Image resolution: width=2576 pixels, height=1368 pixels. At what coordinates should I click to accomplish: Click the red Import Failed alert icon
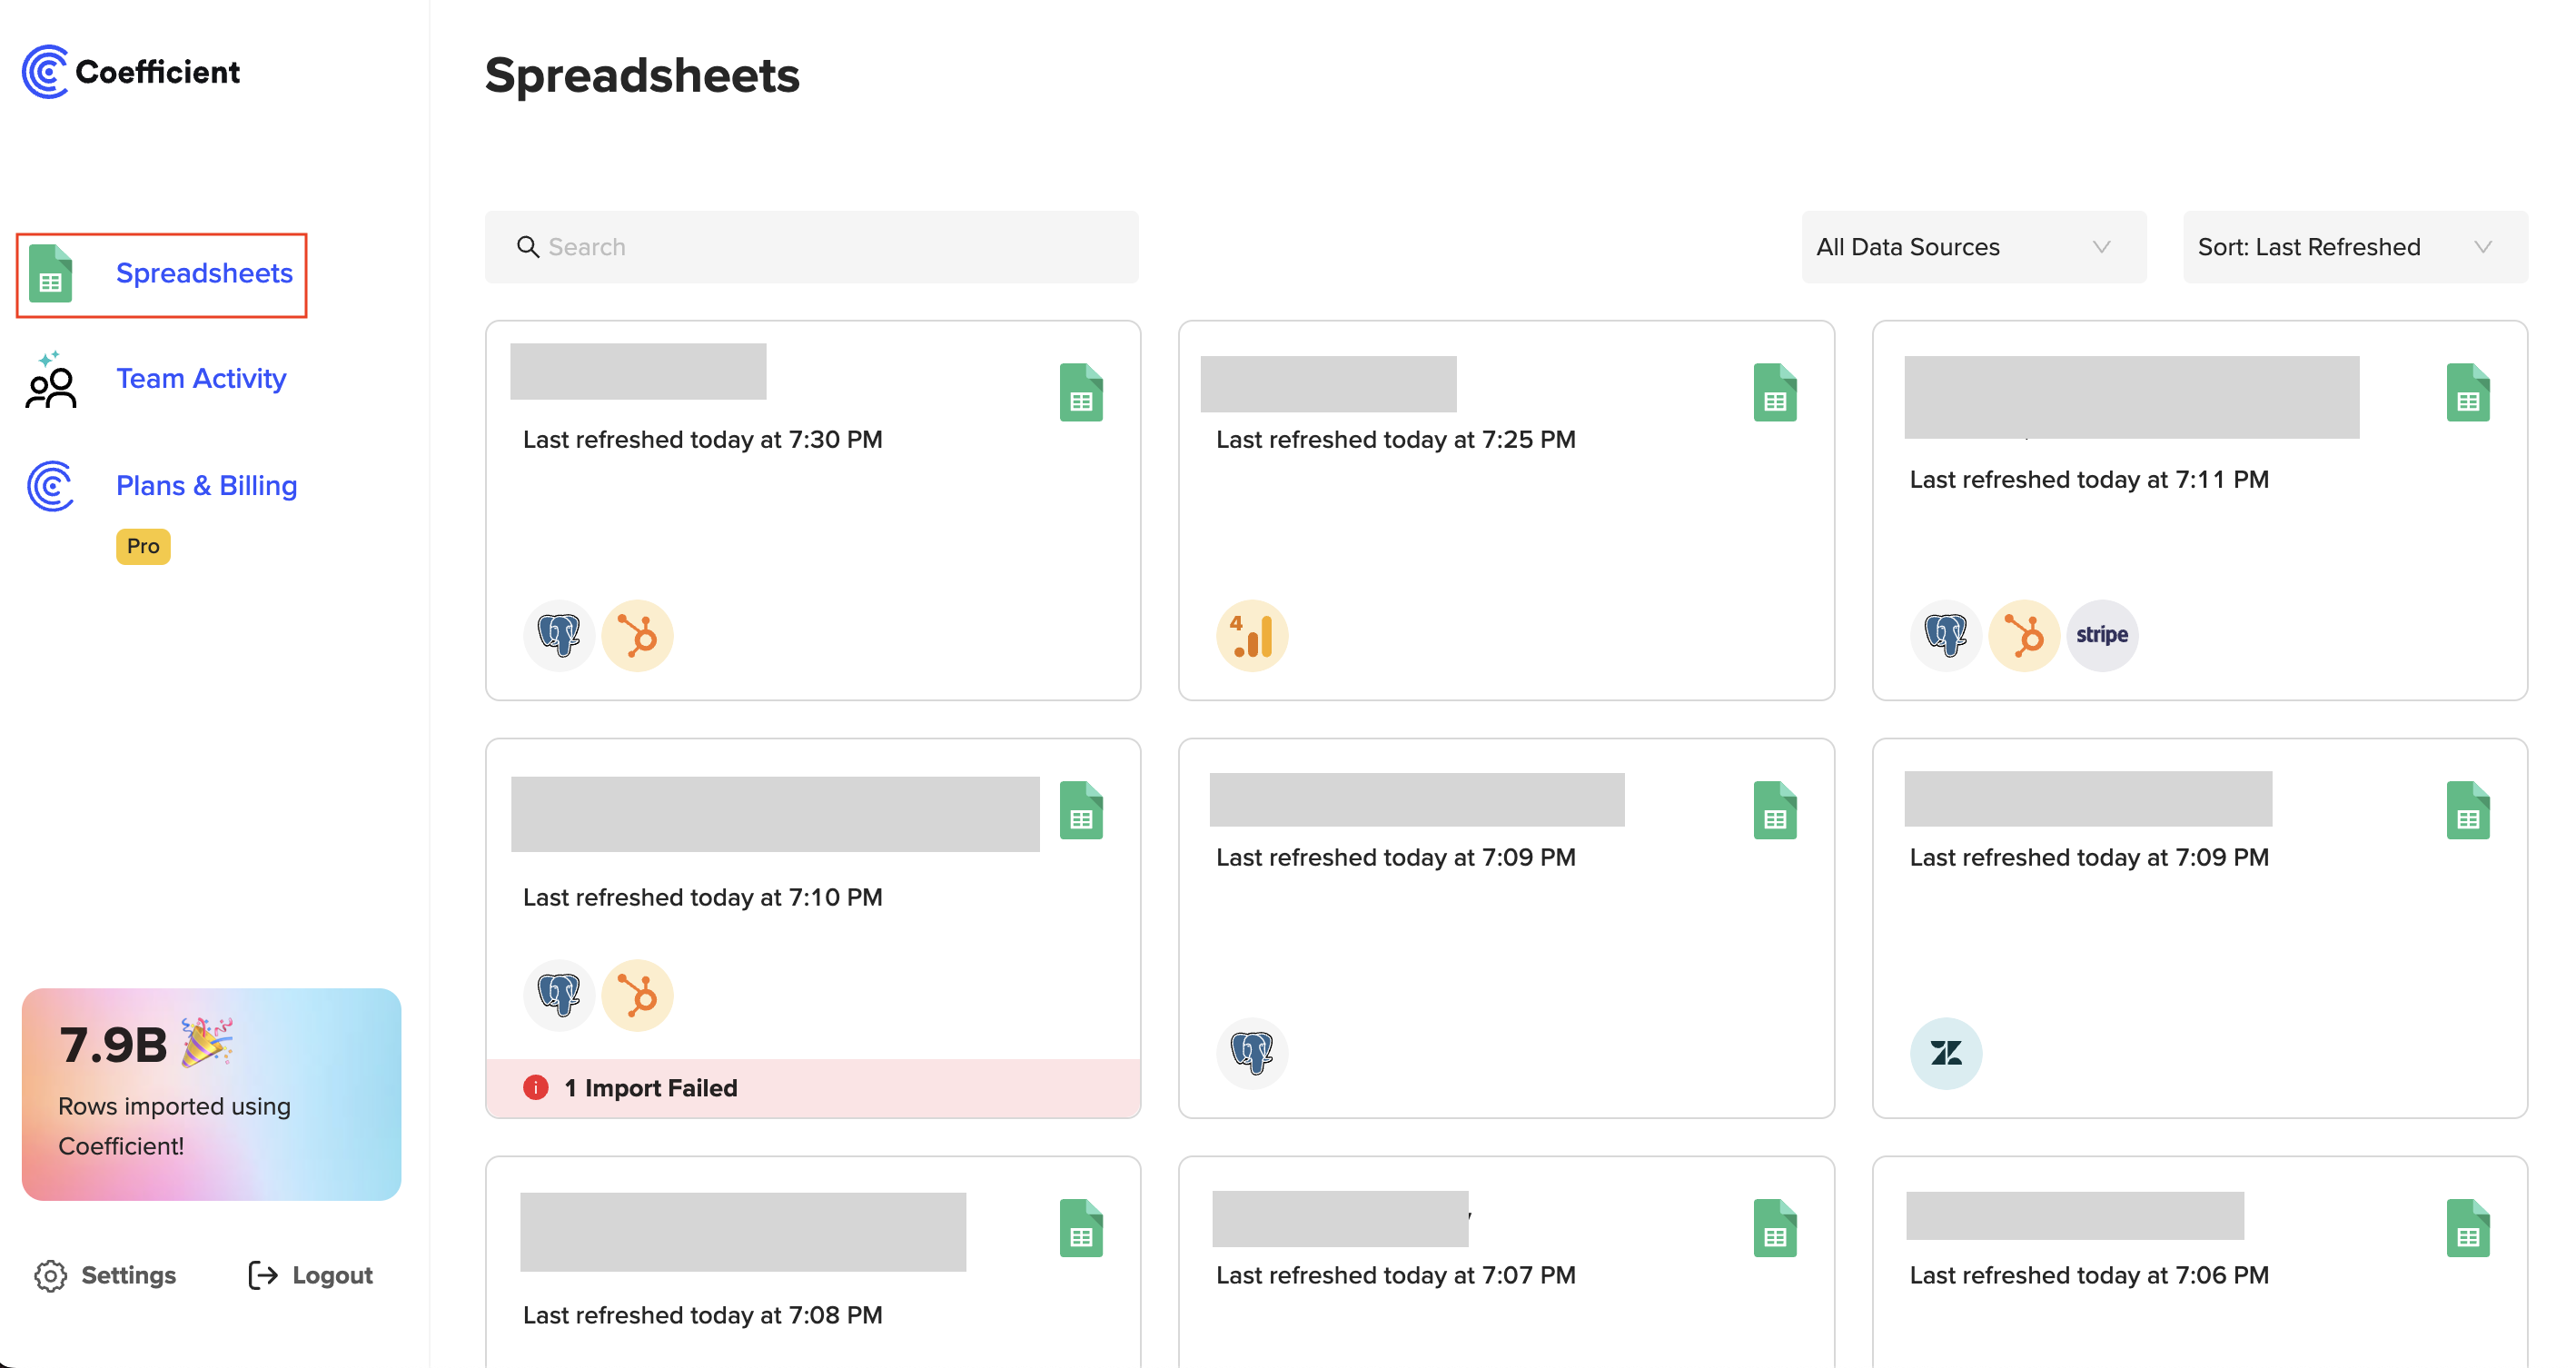536,1088
